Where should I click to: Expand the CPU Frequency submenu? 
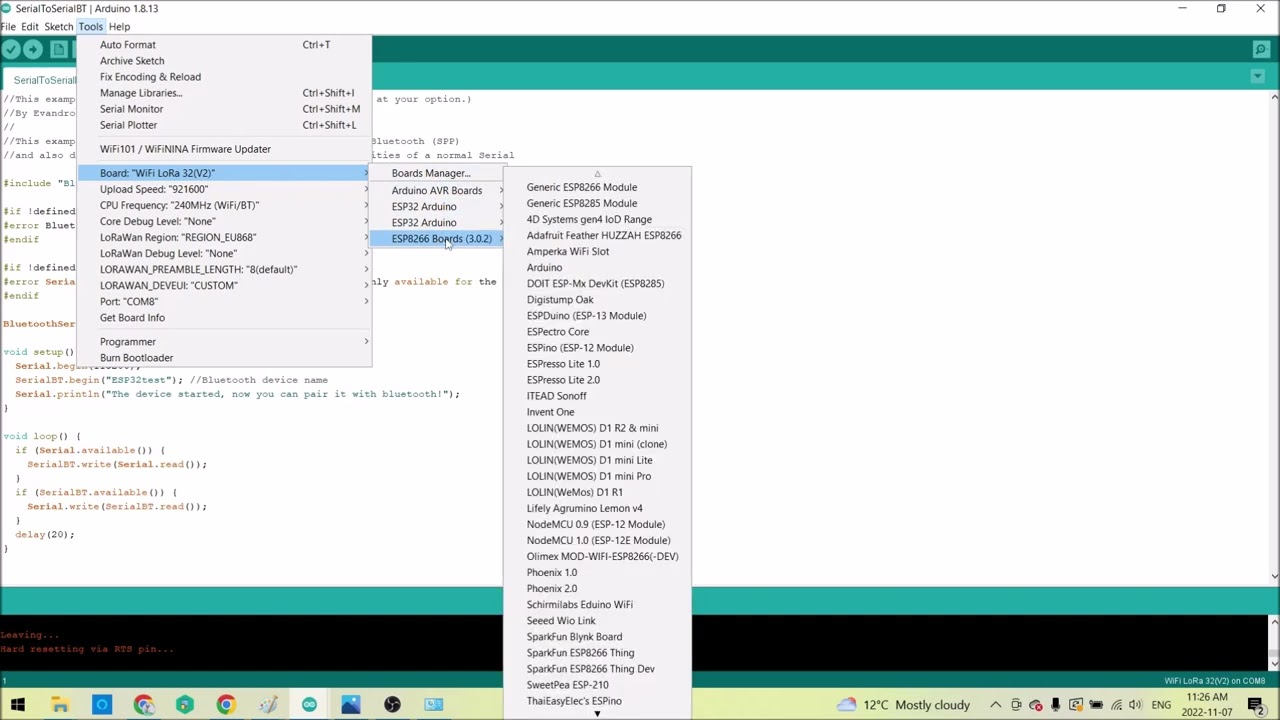[226, 205]
